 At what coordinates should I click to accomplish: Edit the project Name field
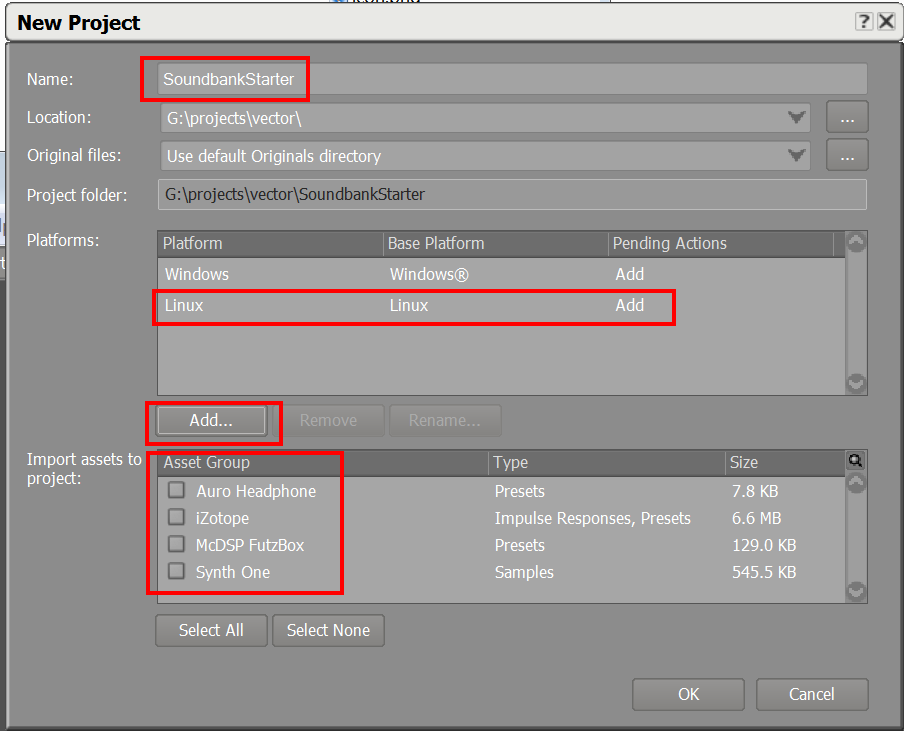400,79
